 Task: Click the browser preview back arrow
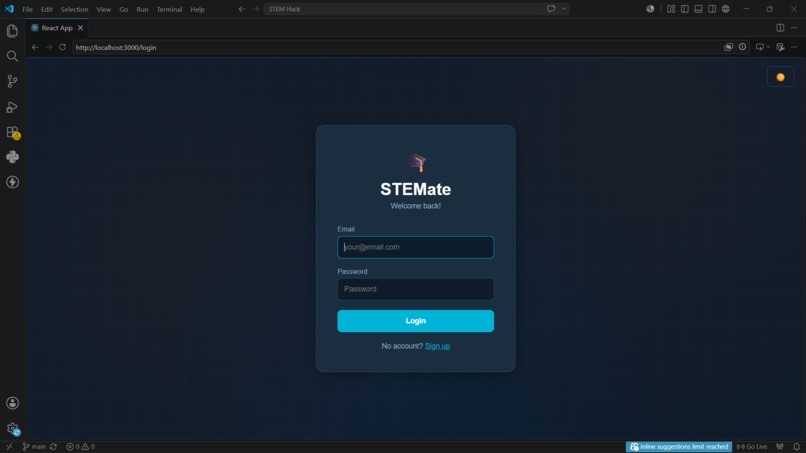(35, 47)
